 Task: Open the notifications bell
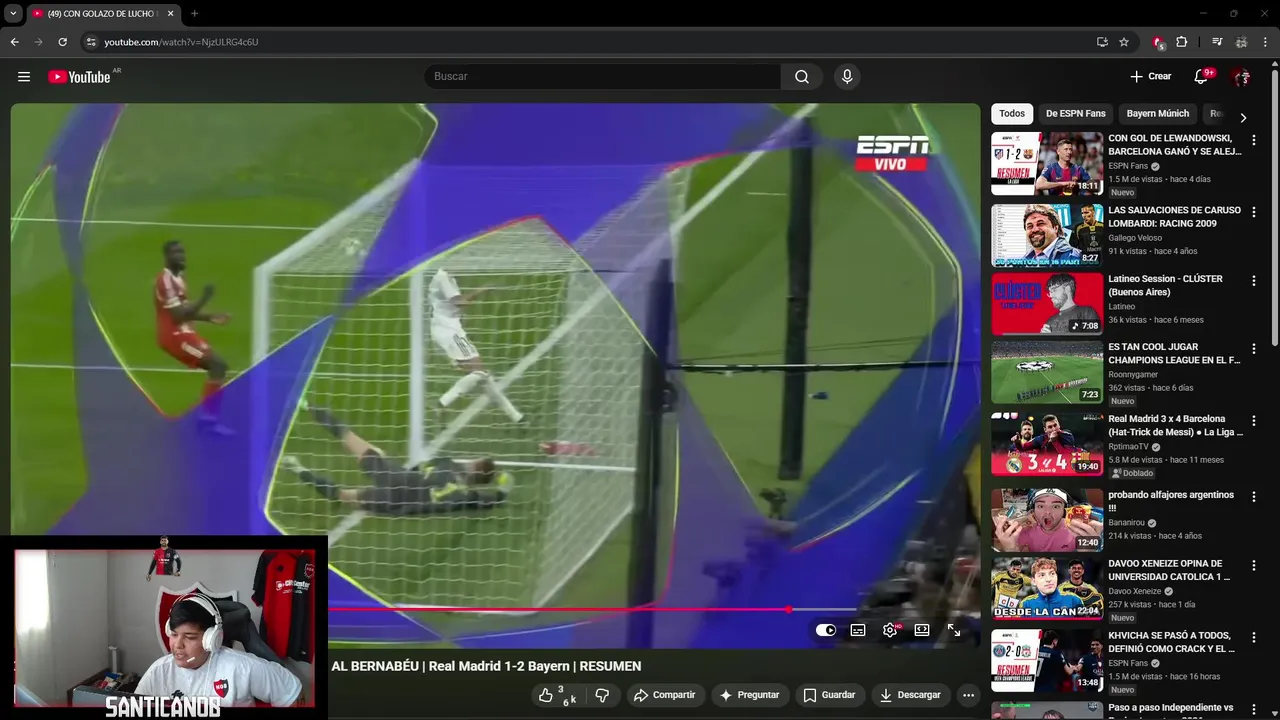[x=1201, y=77]
